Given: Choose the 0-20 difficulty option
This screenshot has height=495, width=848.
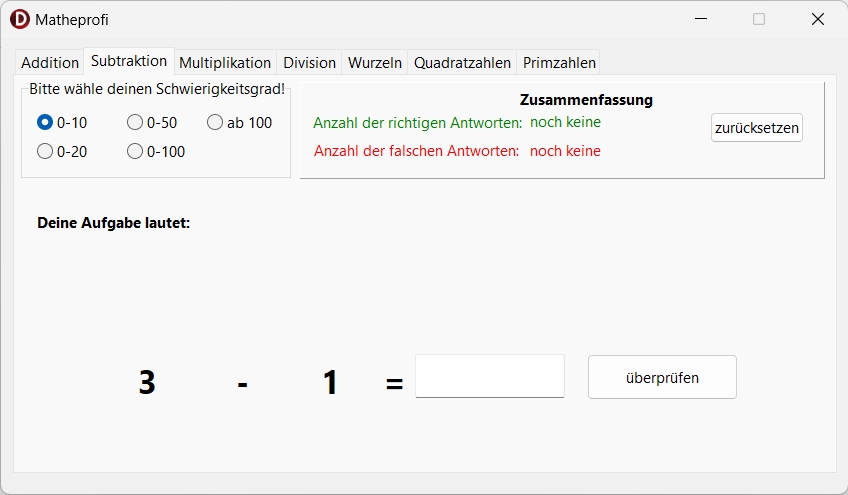Looking at the screenshot, I should coord(45,152).
